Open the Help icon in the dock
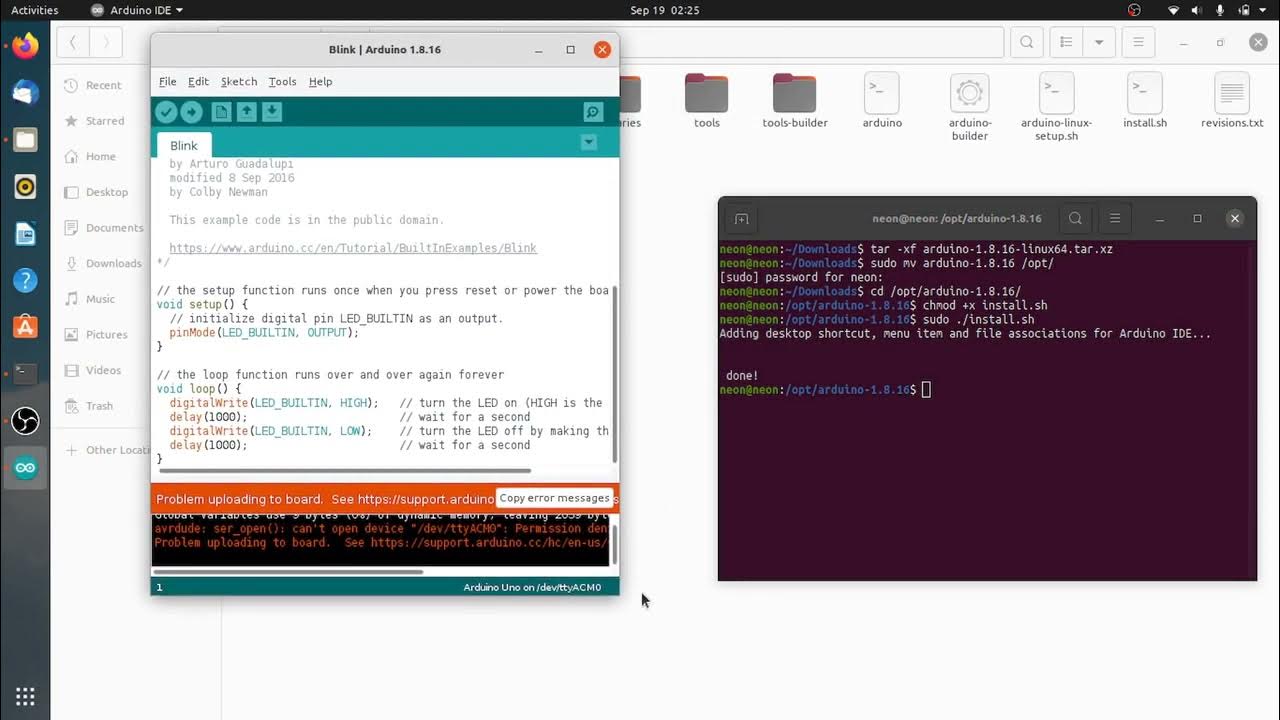Screen dimensions: 1280x720 pos(25,280)
